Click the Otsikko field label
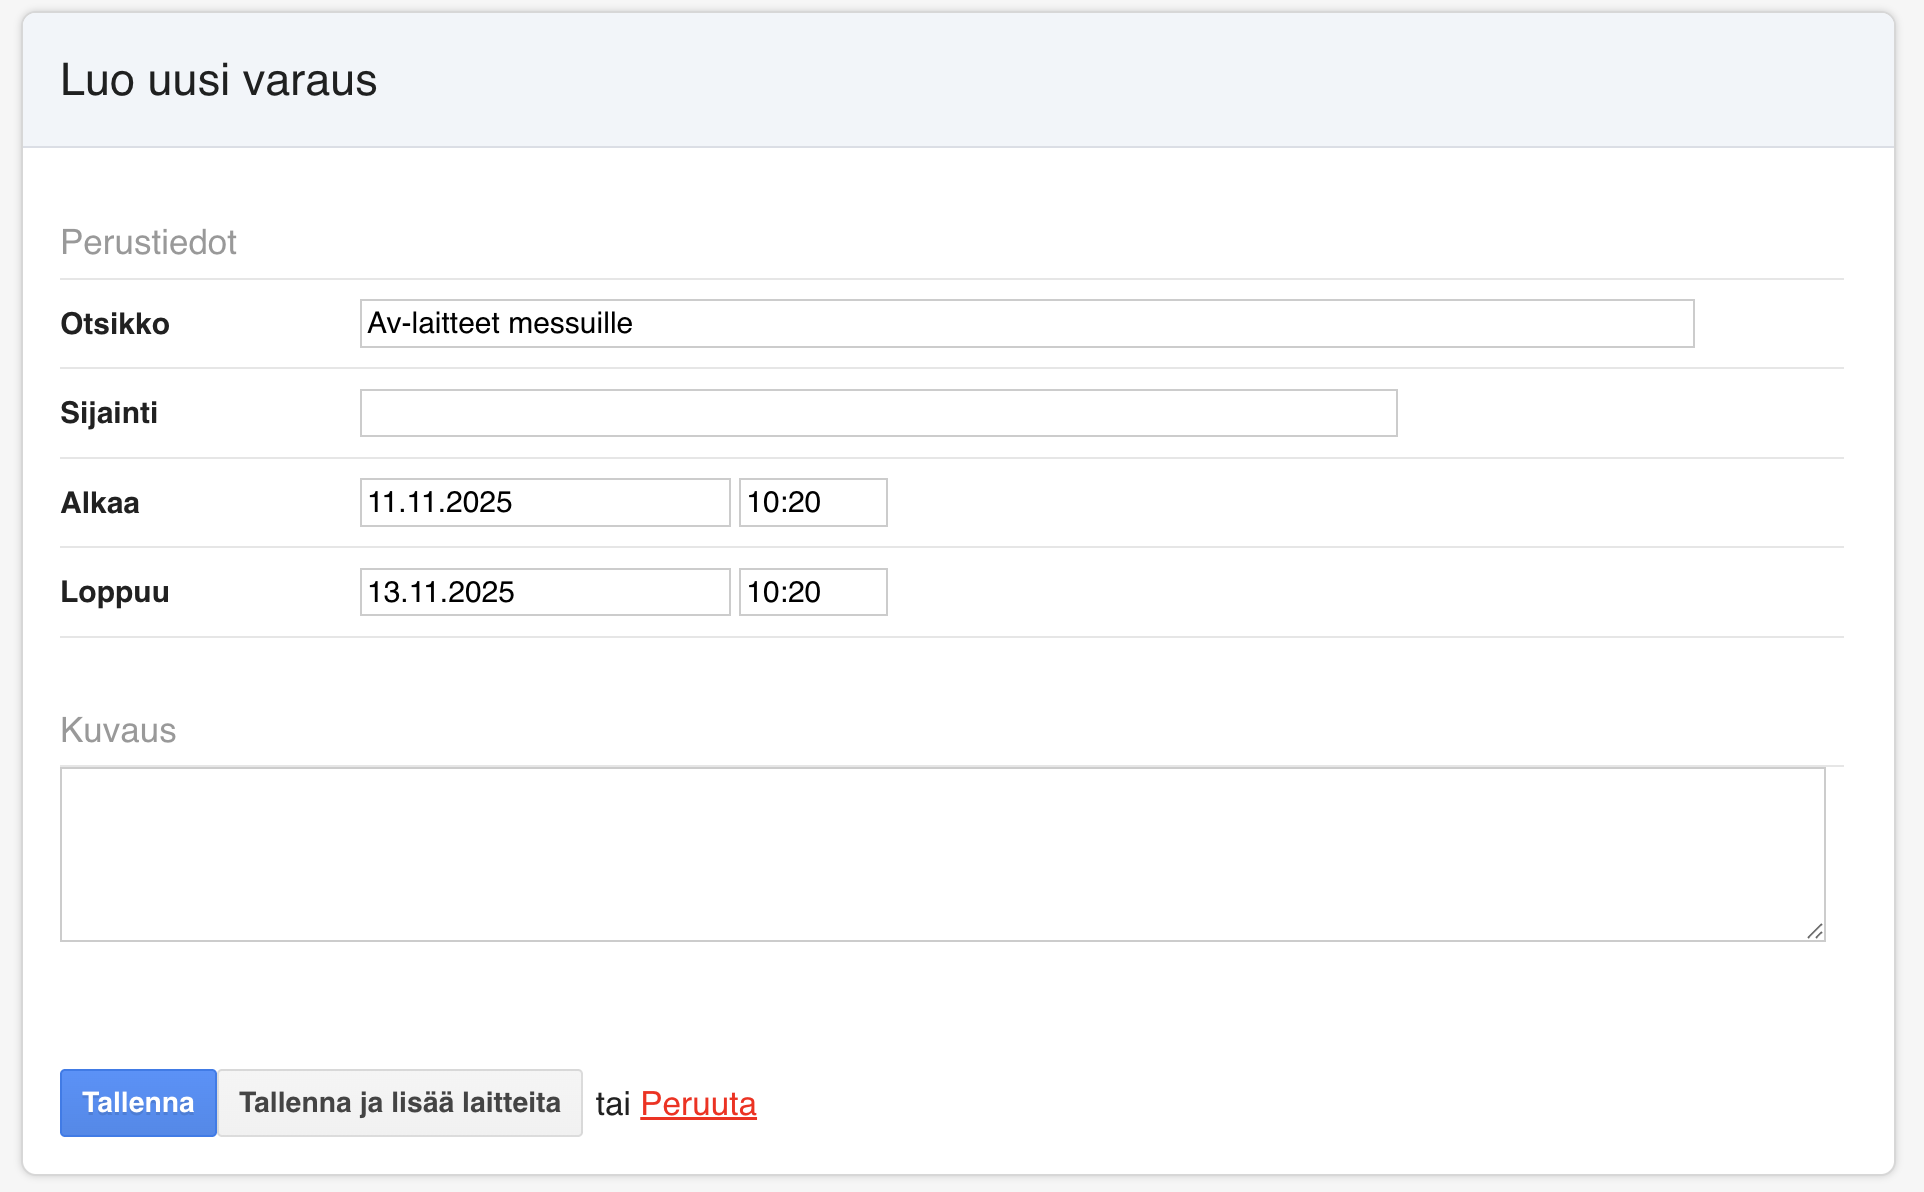Image resolution: width=1924 pixels, height=1192 pixels. tap(115, 324)
